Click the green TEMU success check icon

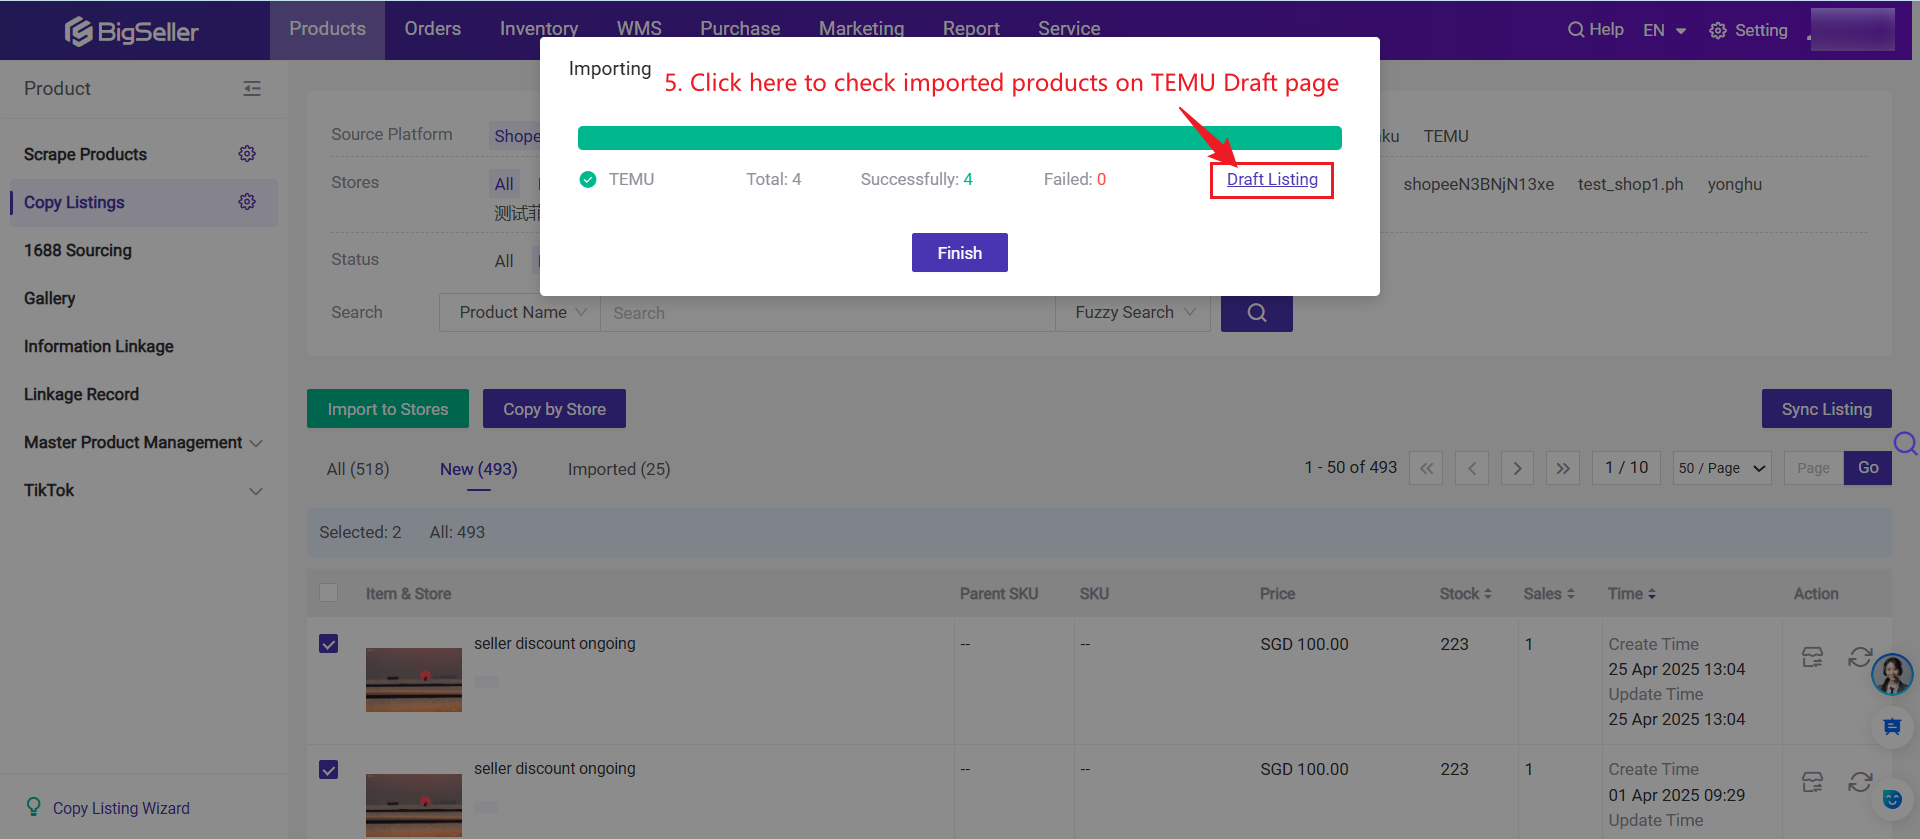pyautogui.click(x=588, y=180)
